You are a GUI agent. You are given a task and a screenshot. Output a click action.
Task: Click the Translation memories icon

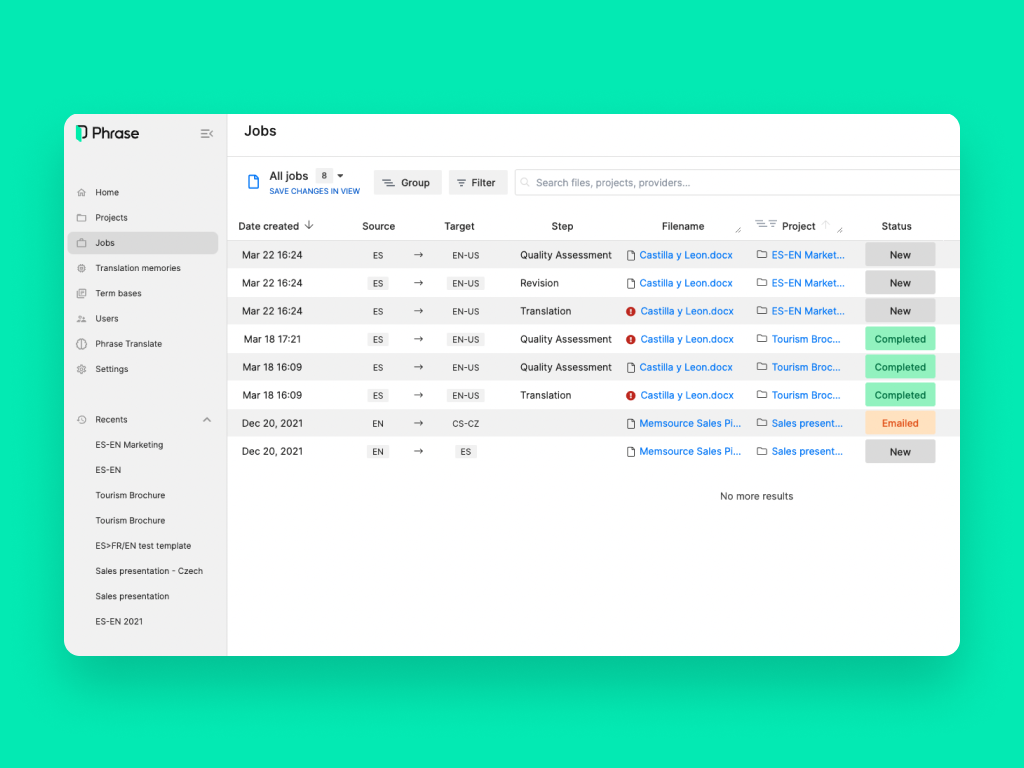point(82,268)
